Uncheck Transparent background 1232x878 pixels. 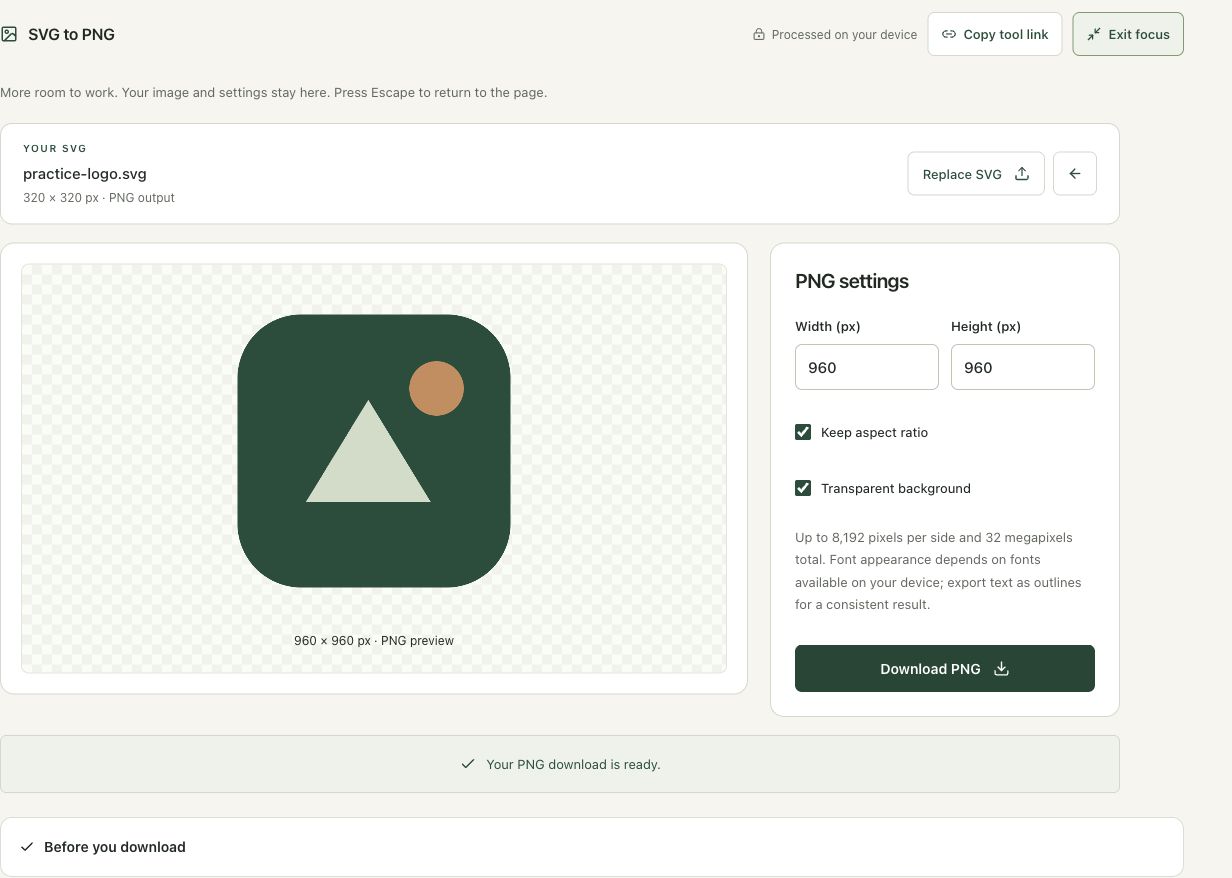point(803,488)
